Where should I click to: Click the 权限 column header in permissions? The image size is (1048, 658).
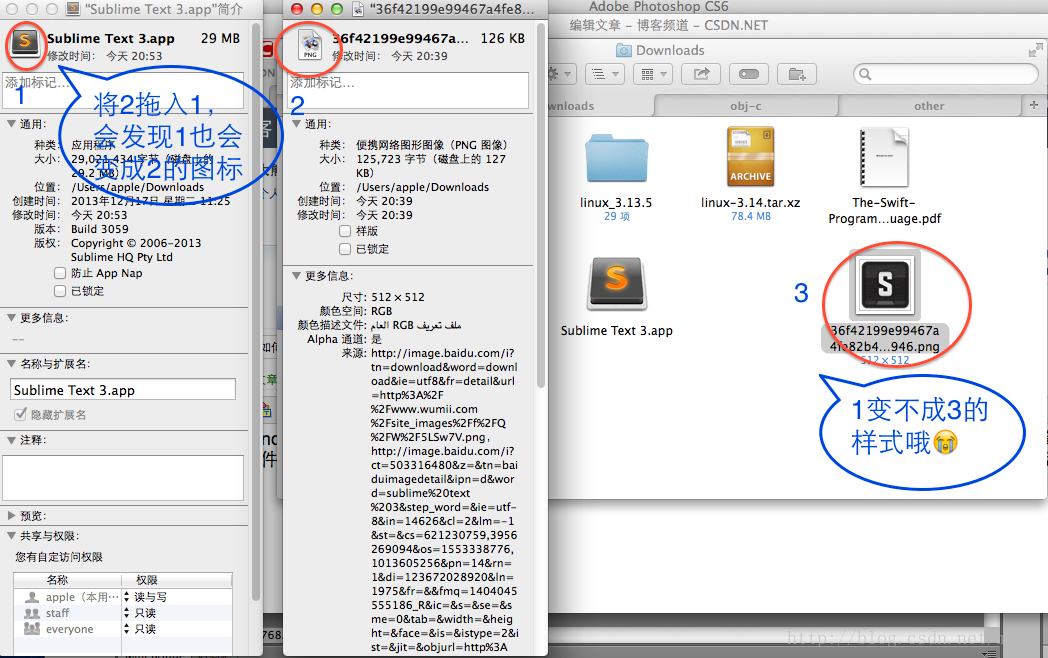coord(177,580)
